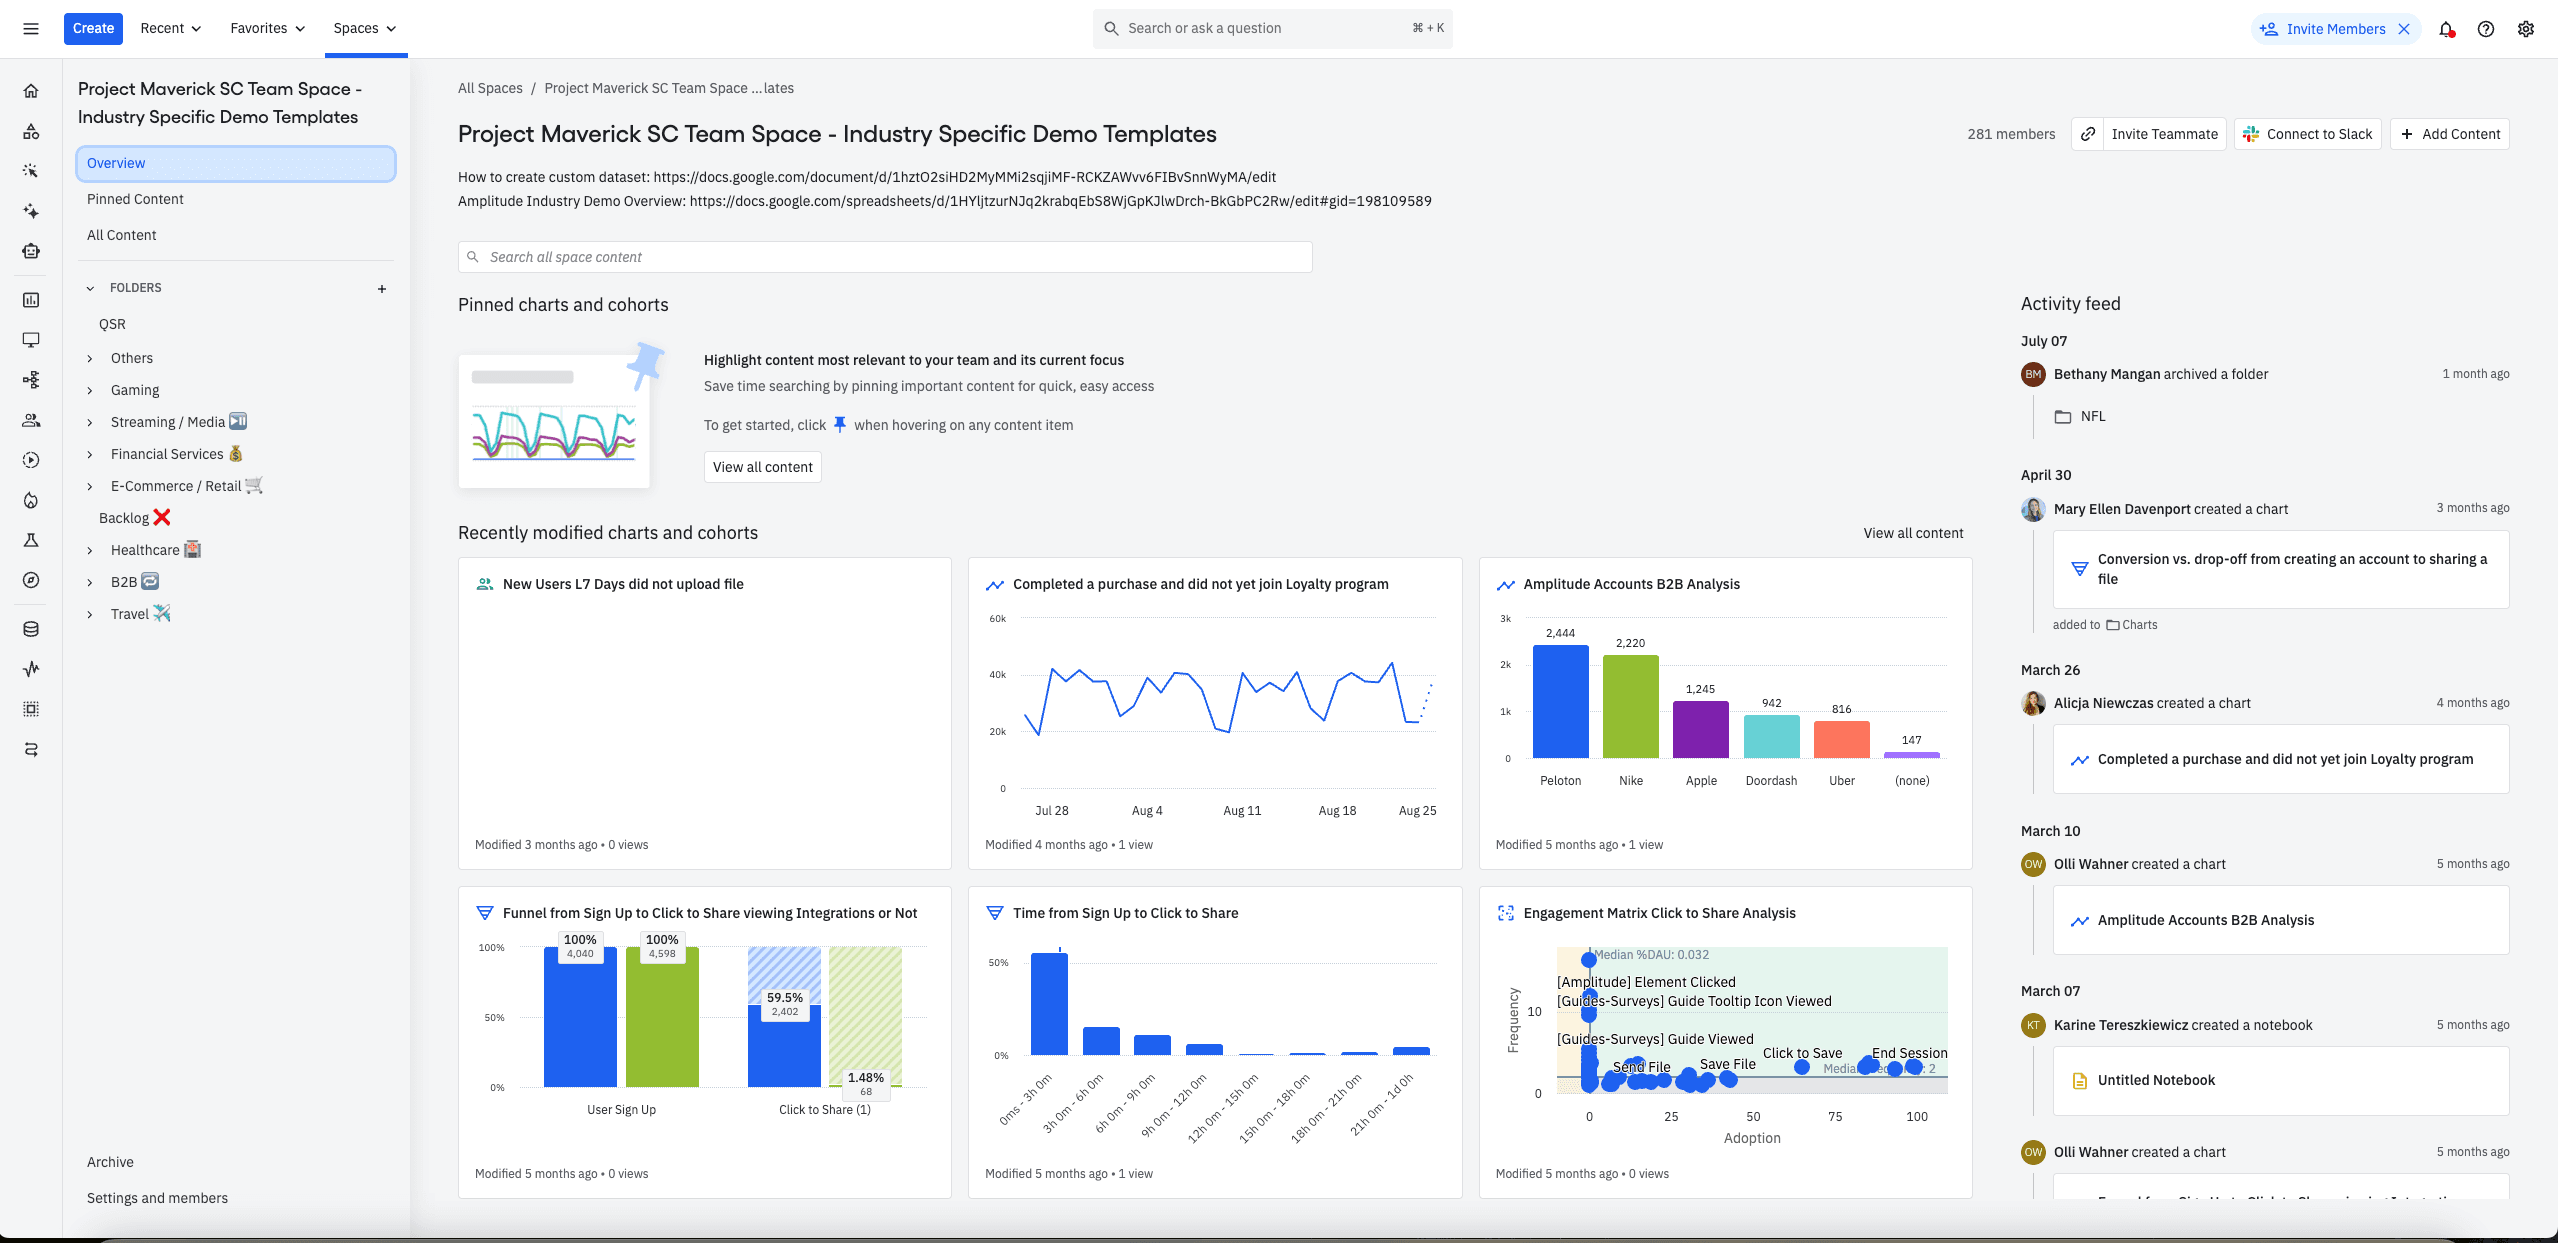Click the hamburger menu icon

[x=31, y=29]
